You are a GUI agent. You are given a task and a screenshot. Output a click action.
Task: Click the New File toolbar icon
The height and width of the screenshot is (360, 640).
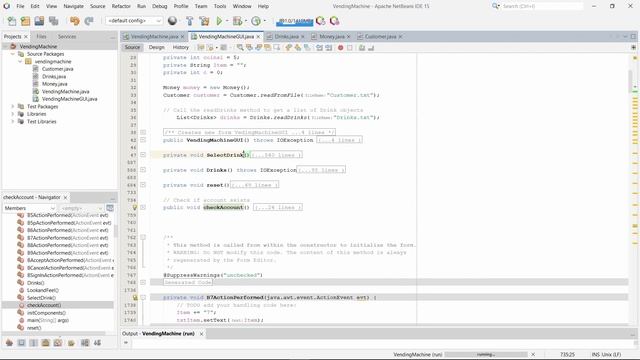coord(12,21)
